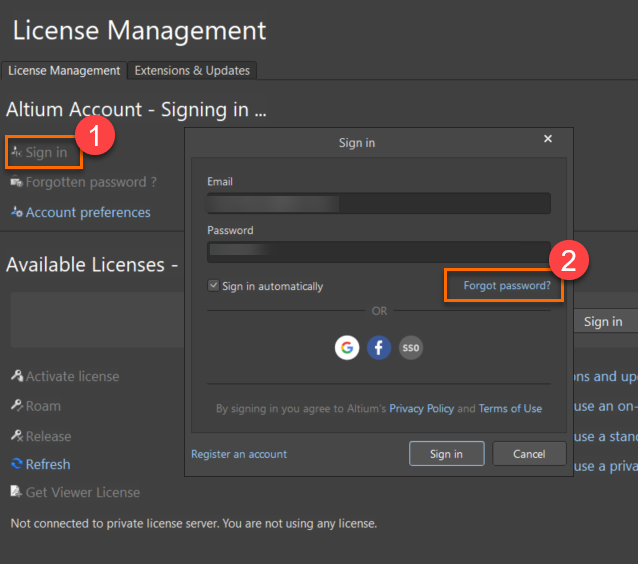Toggle the Sign in automatically checkbox
The height and width of the screenshot is (564, 638).
pyautogui.click(x=213, y=286)
